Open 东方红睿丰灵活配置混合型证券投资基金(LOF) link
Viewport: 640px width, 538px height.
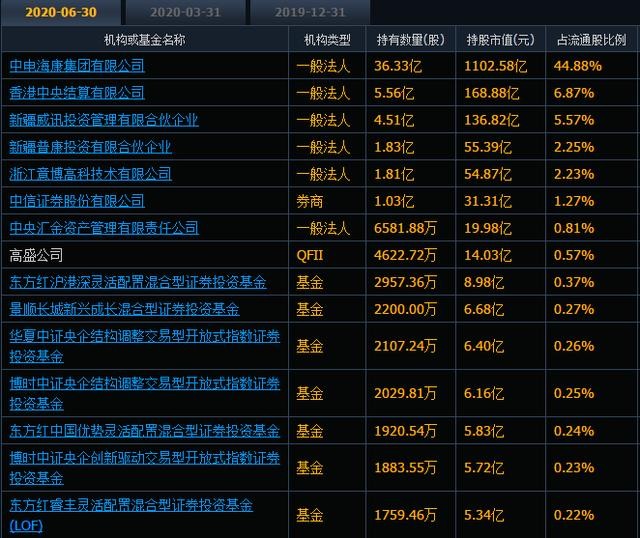pyautogui.click(x=131, y=515)
